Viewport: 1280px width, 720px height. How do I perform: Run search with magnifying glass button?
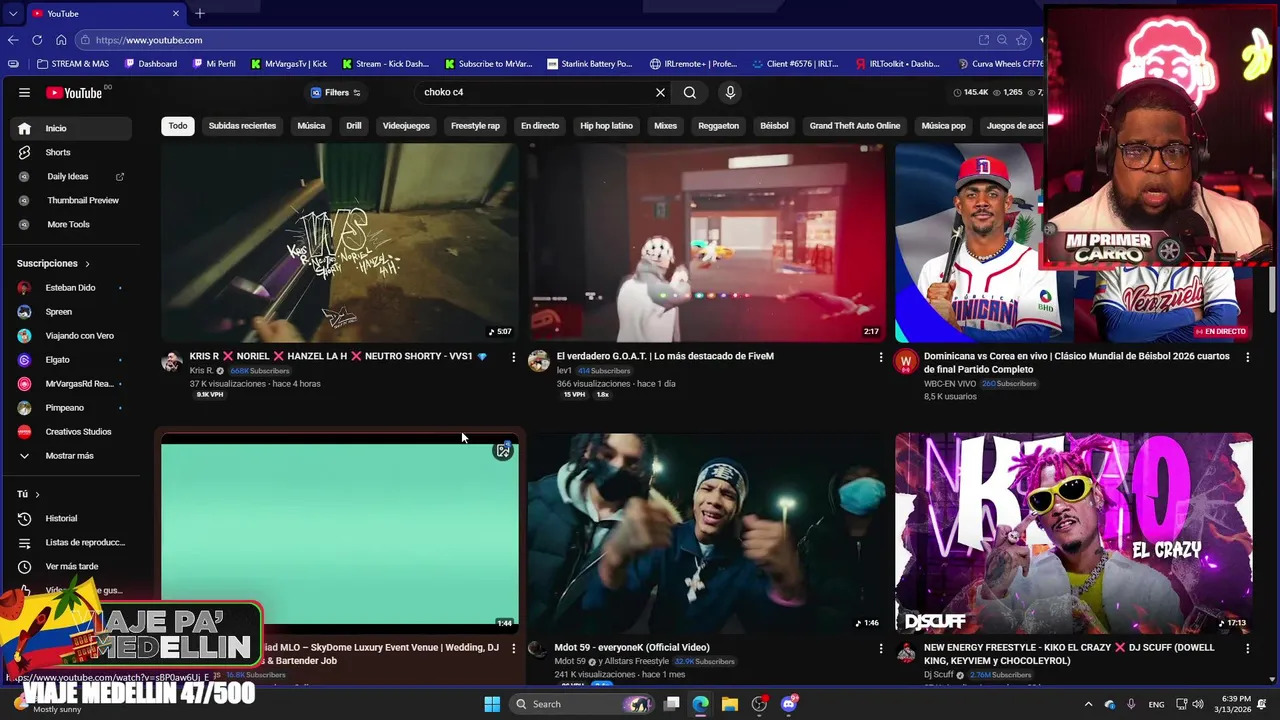[690, 92]
